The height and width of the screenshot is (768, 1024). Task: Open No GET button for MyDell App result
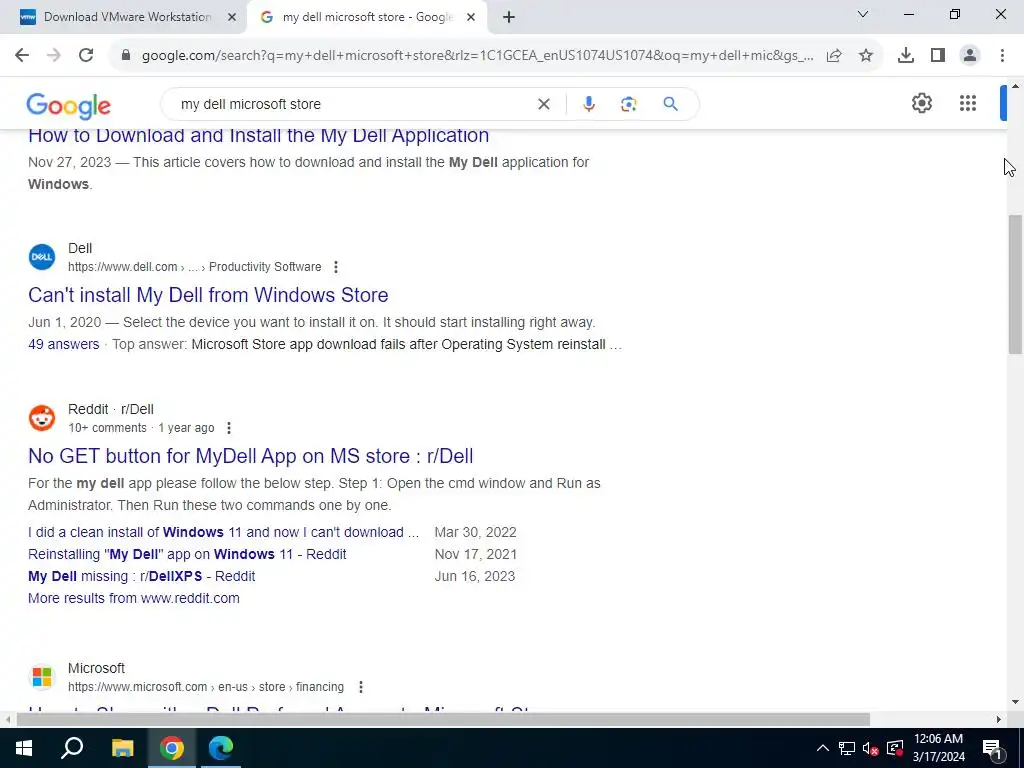pyautogui.click(x=251, y=456)
